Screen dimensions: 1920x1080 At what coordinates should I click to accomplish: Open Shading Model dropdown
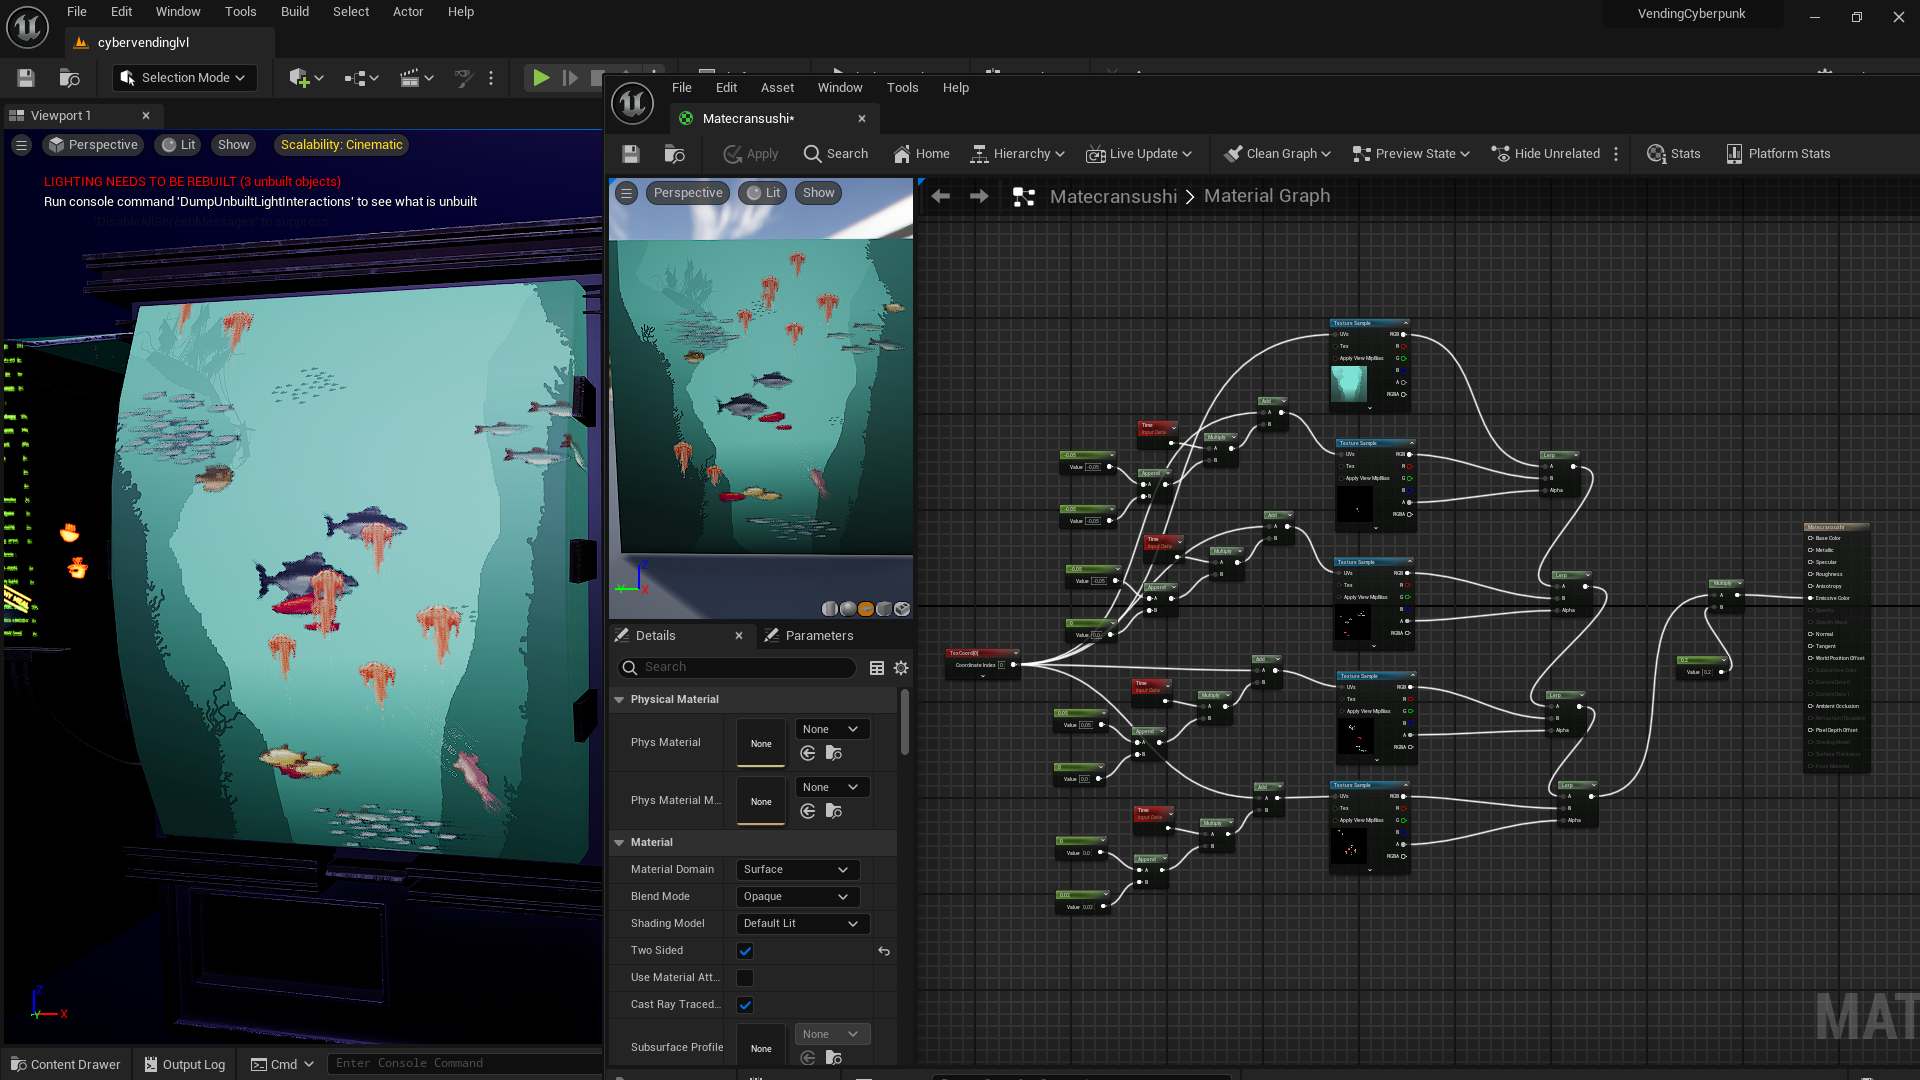802,924
